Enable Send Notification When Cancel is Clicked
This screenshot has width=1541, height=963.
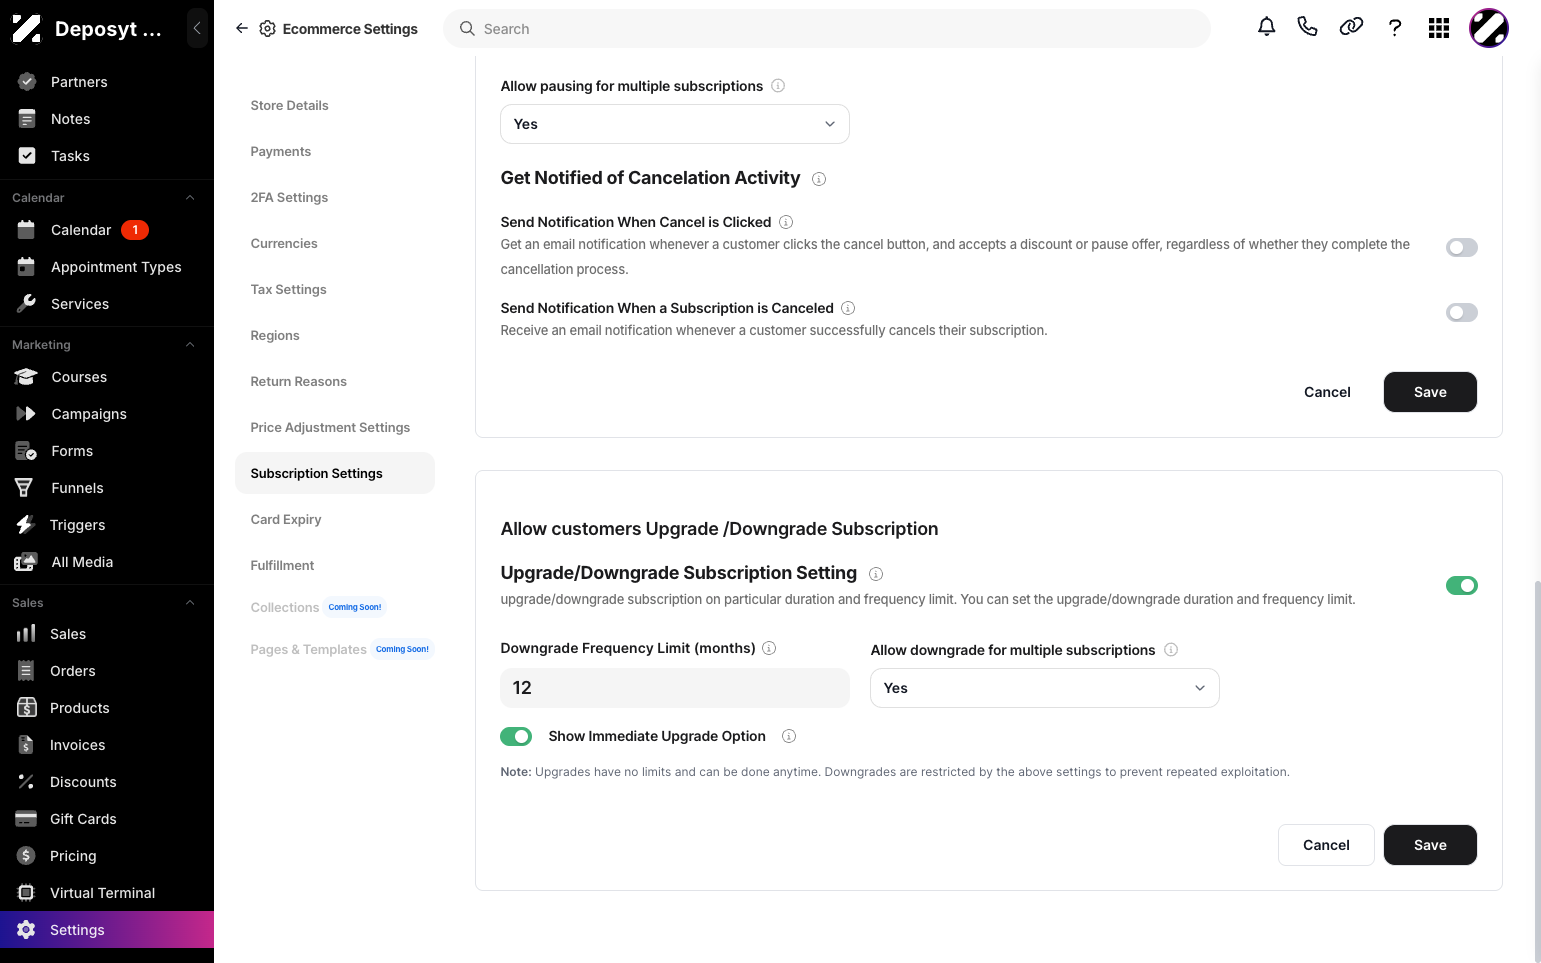pos(1461,247)
